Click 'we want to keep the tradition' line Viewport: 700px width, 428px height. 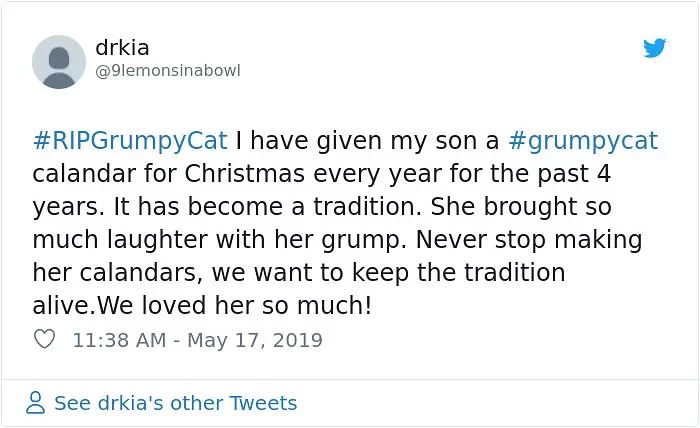[x=388, y=273]
